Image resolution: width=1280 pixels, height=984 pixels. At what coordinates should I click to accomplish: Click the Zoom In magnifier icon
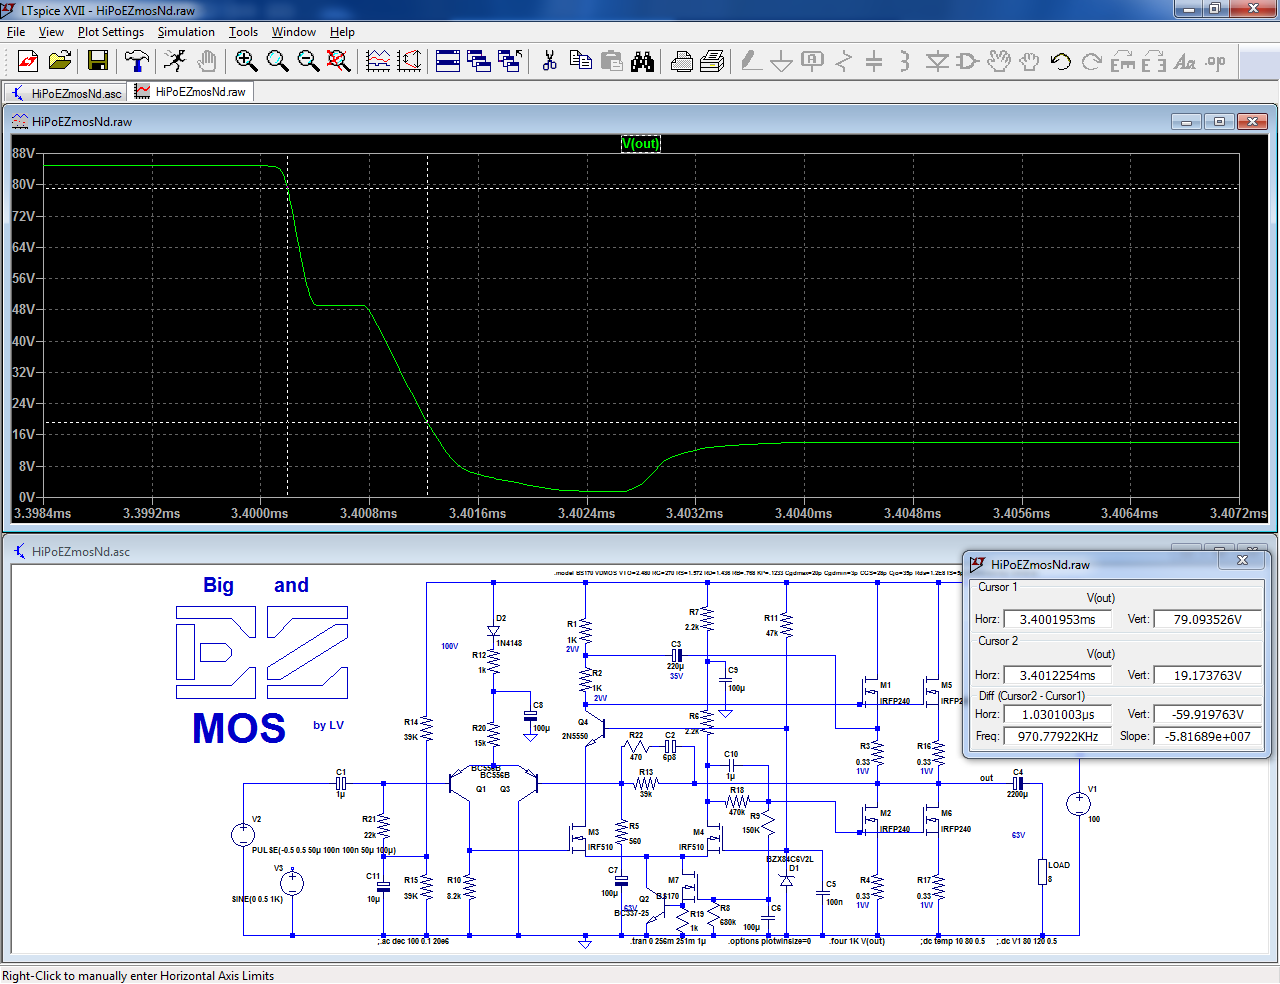coord(246,61)
